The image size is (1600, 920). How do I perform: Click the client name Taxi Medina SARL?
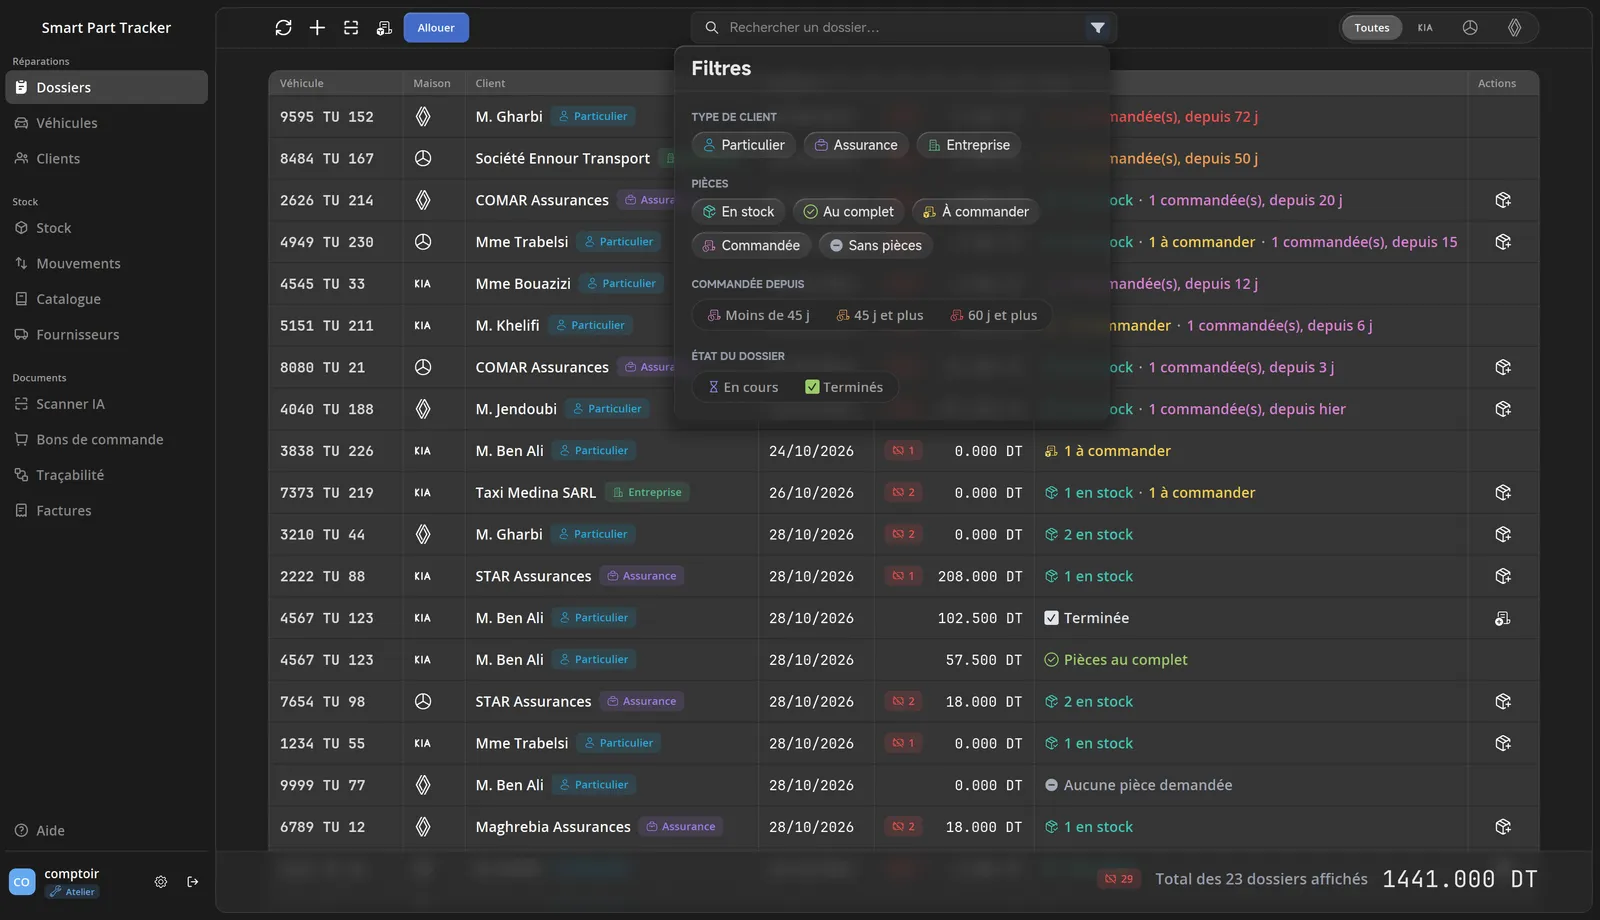pos(536,493)
